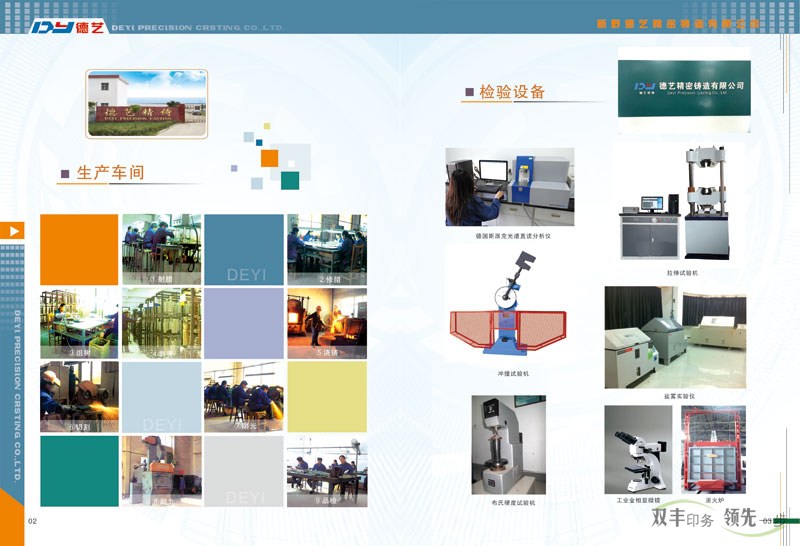Click the solid yellow square tile
This screenshot has width=800, height=546.
pos(326,397)
